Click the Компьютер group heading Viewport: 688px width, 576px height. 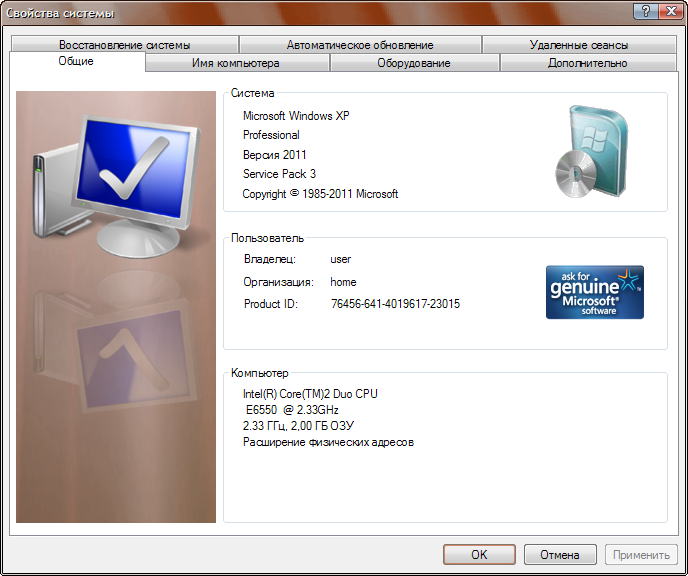click(260, 373)
